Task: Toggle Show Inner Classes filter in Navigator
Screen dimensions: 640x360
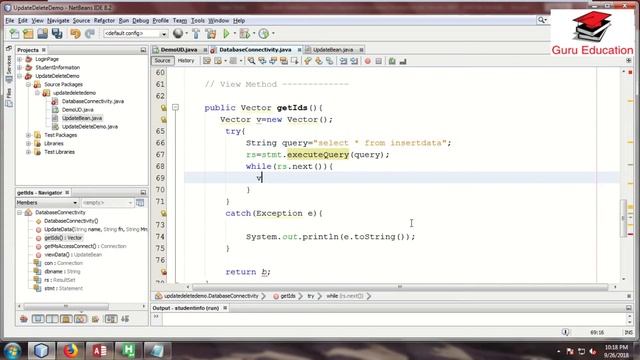Action: tap(80, 319)
